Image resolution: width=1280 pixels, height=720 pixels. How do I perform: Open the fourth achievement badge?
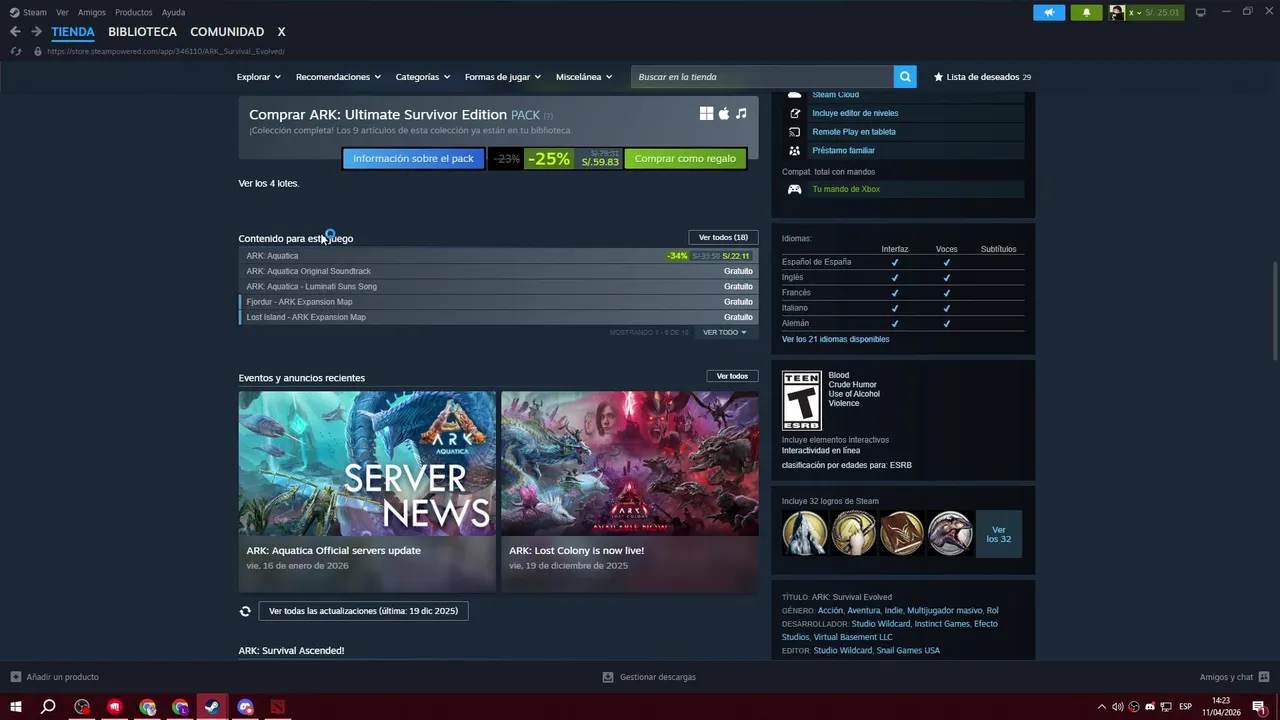[950, 533]
